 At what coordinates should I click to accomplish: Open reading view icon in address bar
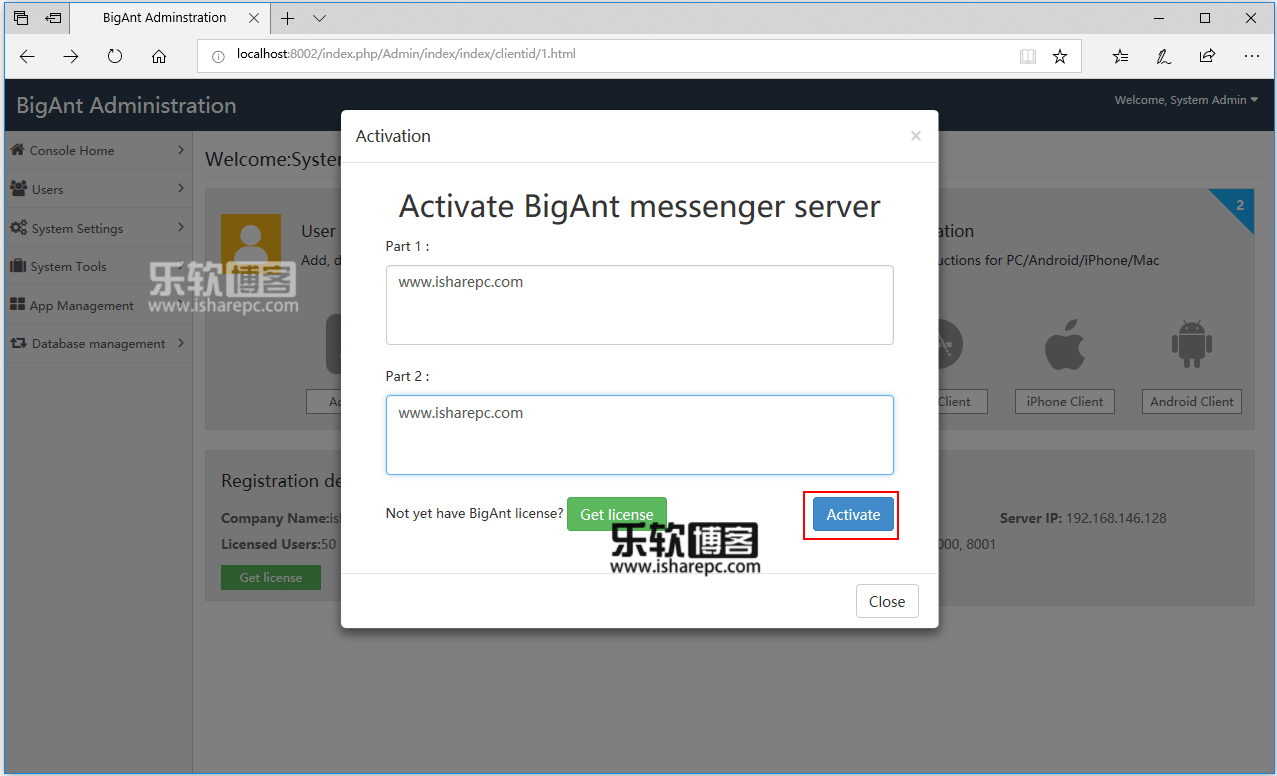pyautogui.click(x=1028, y=57)
